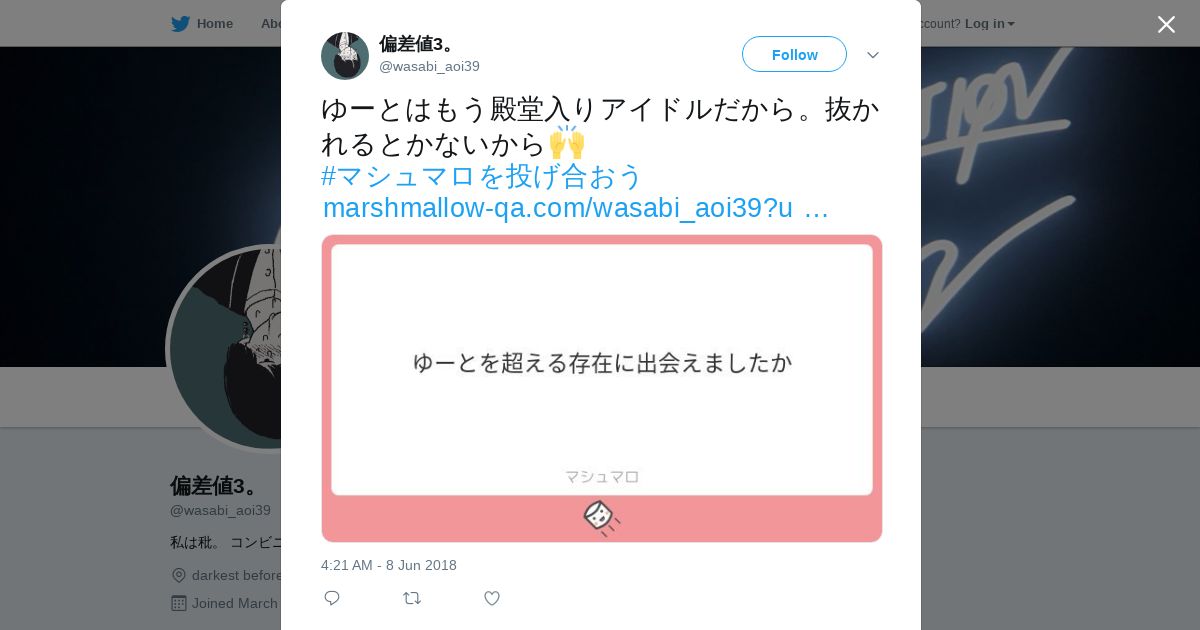Open the tweet author's avatar
The height and width of the screenshot is (630, 1200).
(345, 56)
